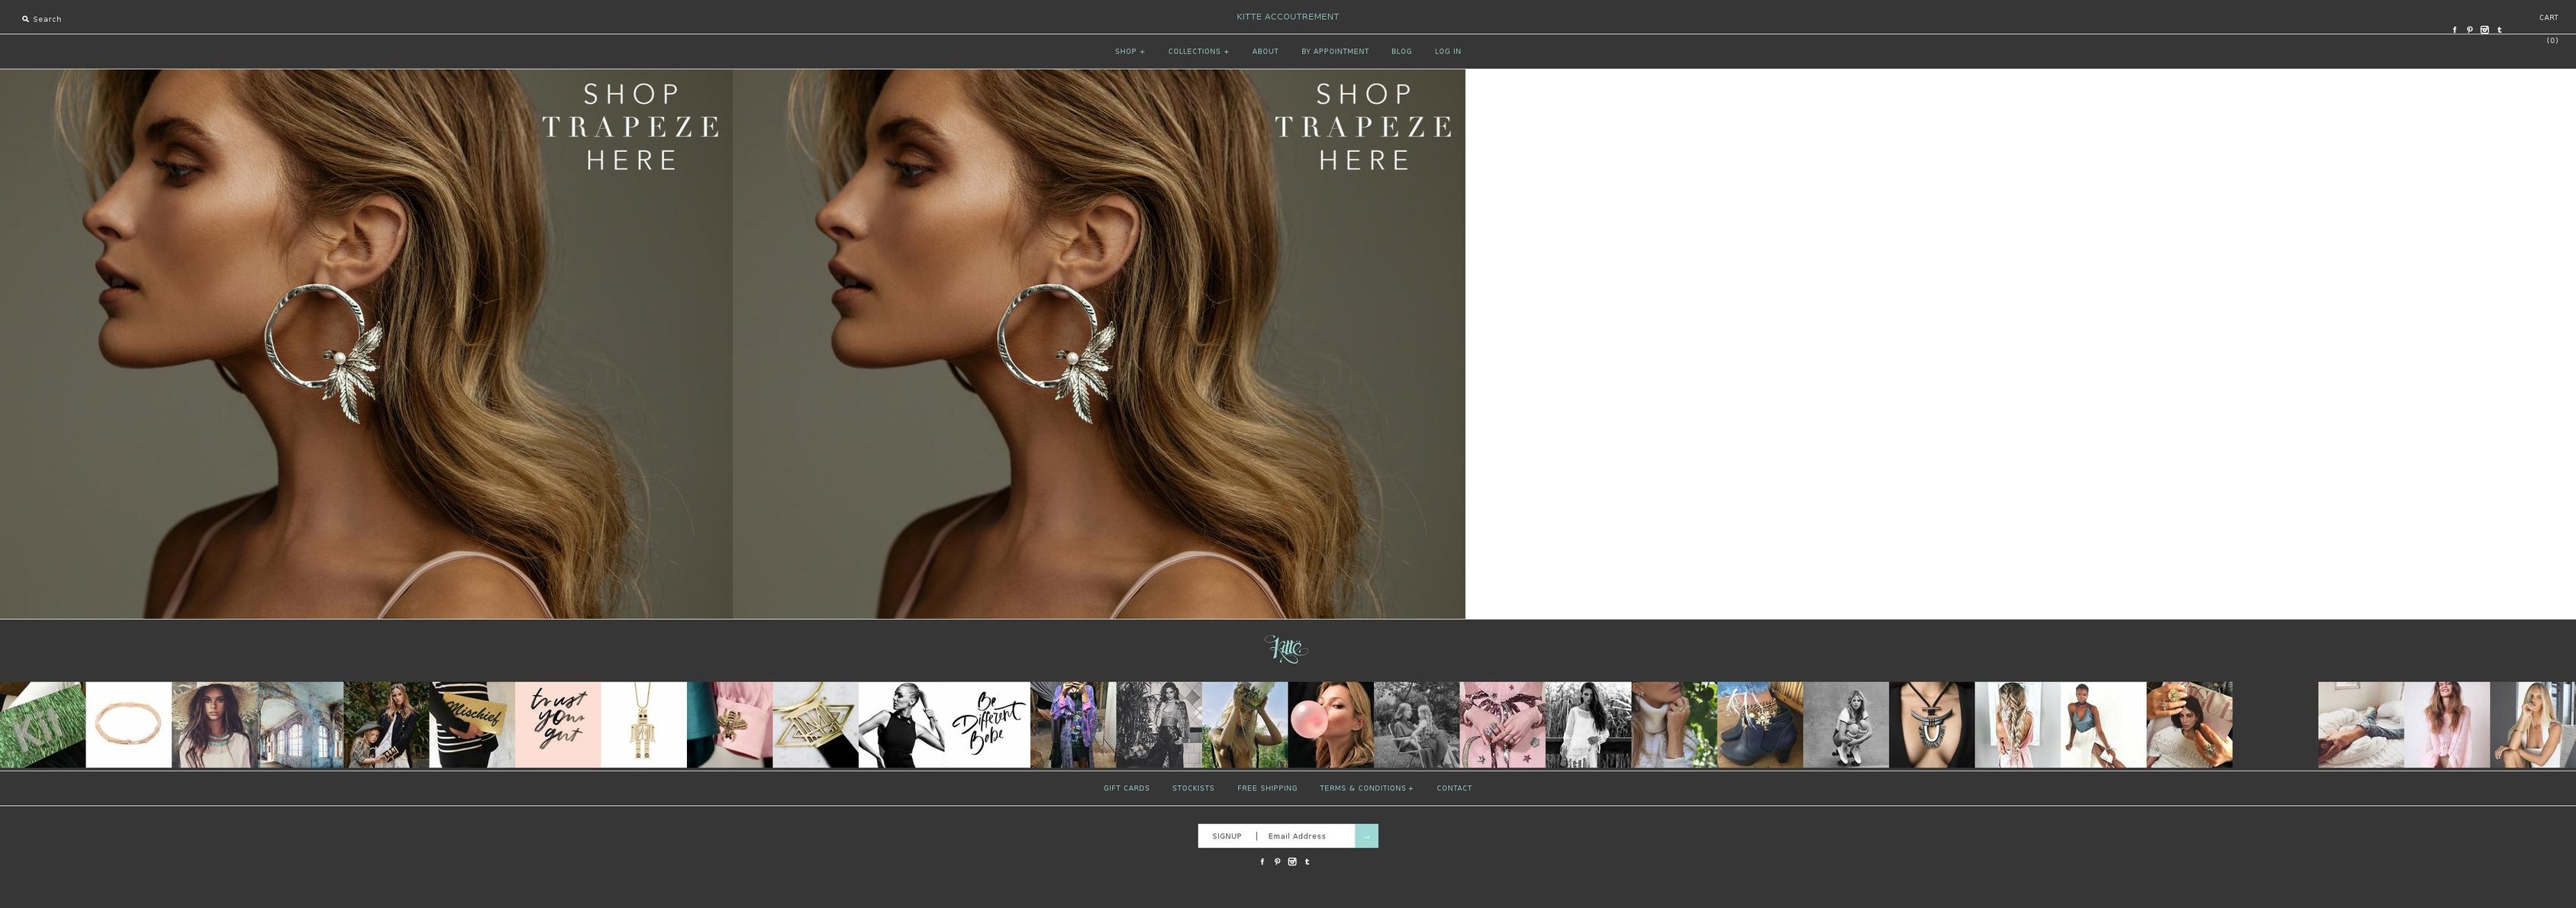Open the gold robot pendant thumbnail
The width and height of the screenshot is (2576, 908).
[644, 725]
